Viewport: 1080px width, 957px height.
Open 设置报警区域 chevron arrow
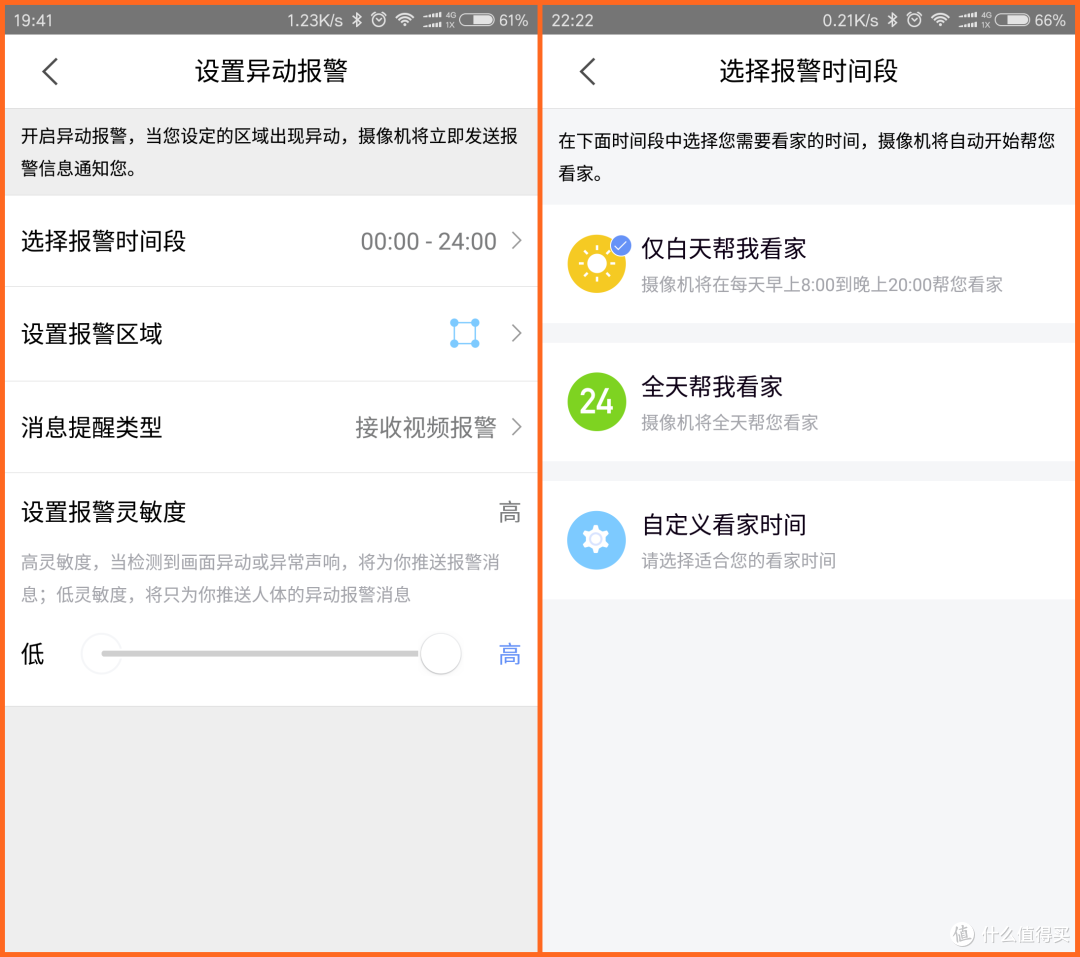517,333
